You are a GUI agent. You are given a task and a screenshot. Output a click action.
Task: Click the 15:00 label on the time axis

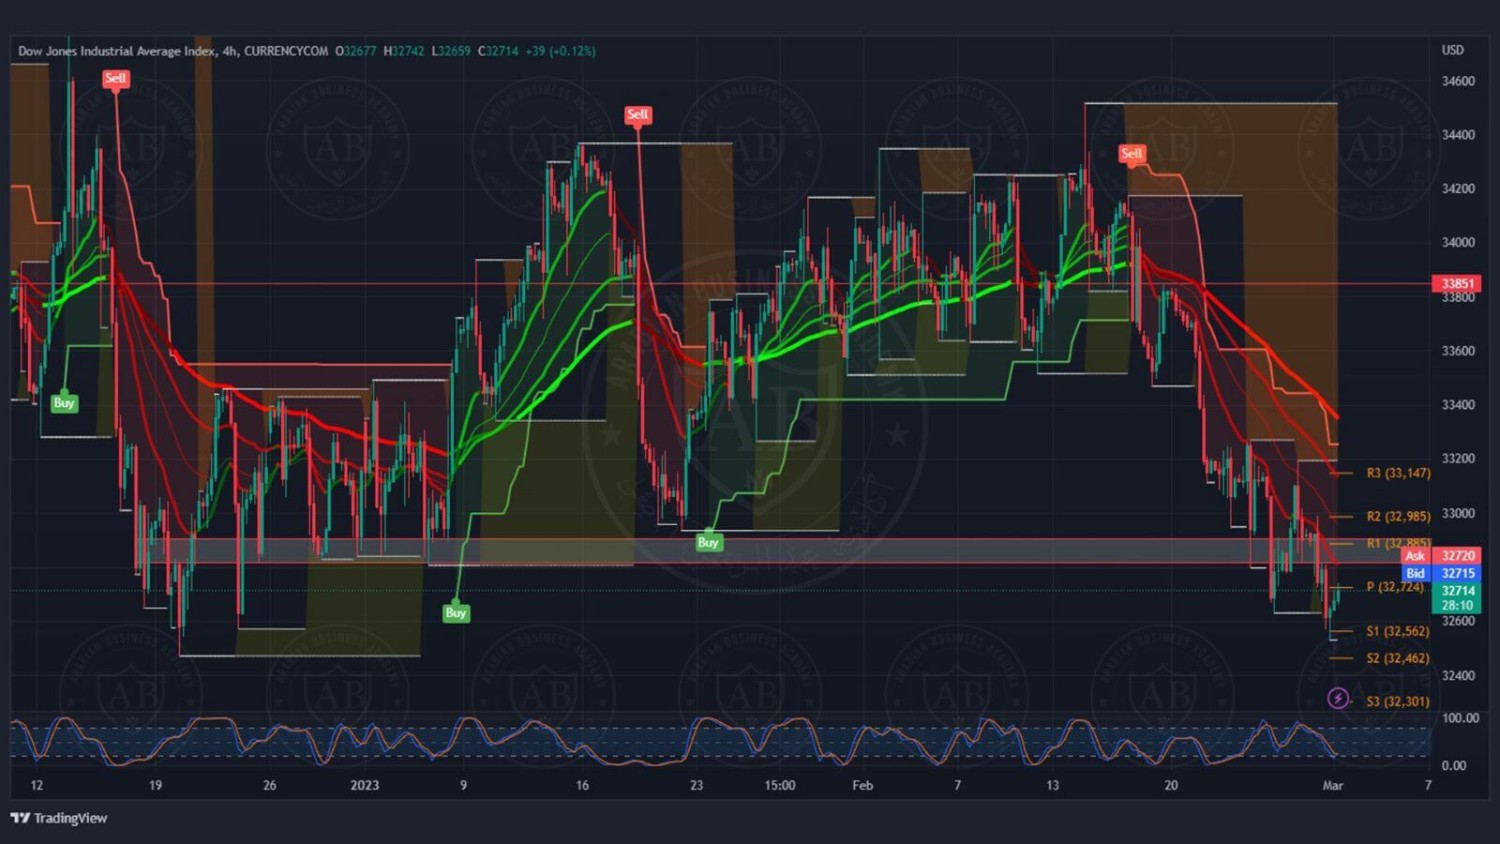pos(780,786)
